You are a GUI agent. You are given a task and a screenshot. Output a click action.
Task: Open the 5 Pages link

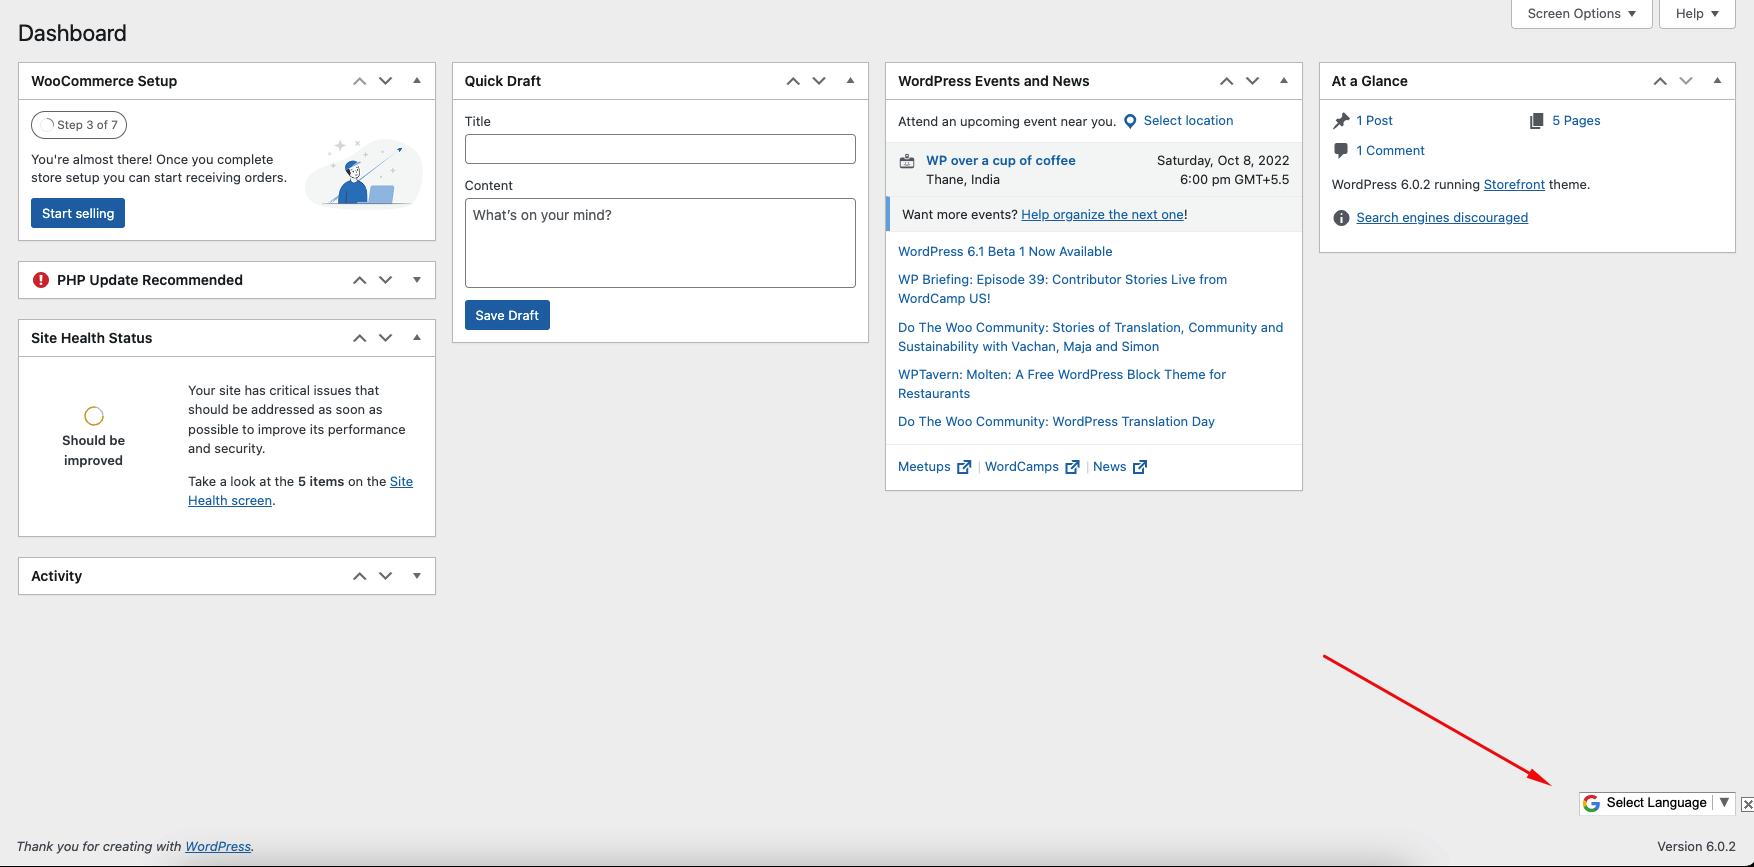tap(1576, 121)
